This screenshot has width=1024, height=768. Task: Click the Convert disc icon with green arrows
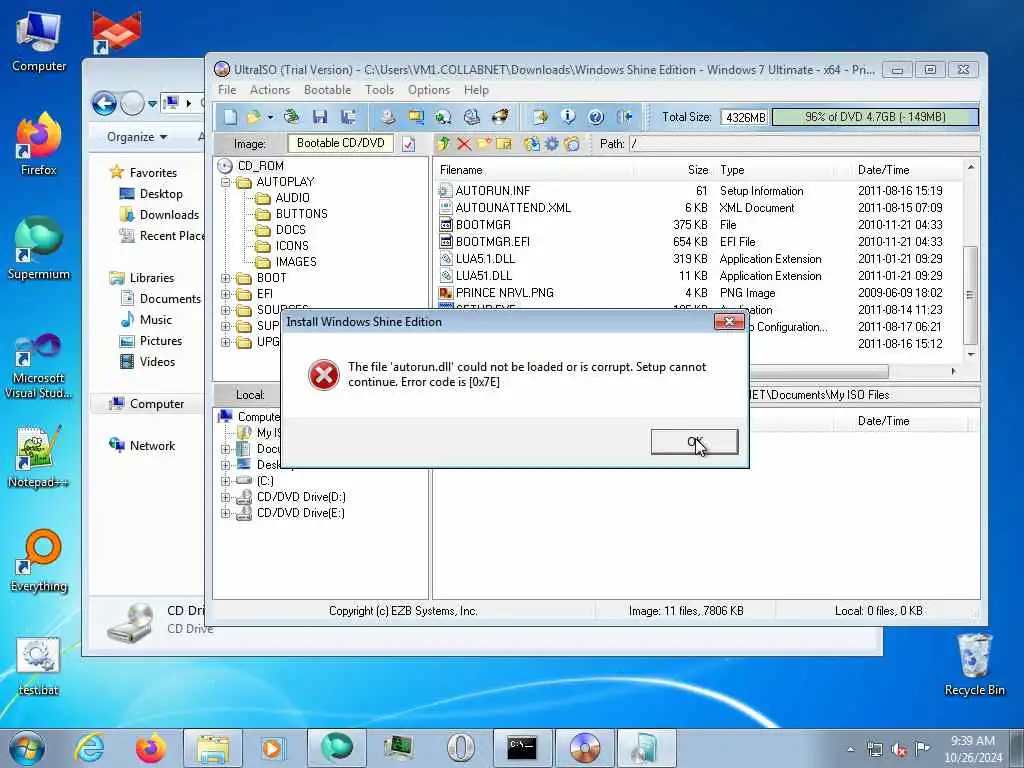443,117
